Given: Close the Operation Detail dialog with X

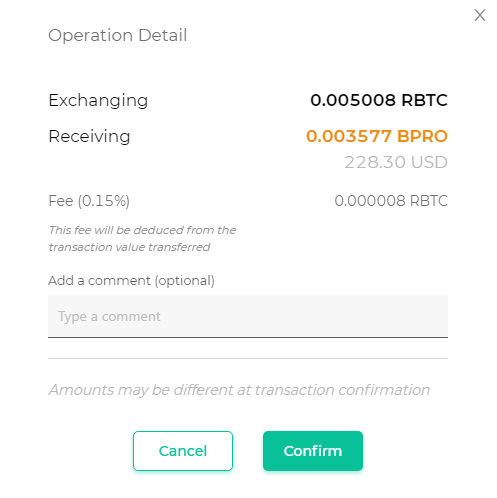Looking at the screenshot, I should 480,15.
